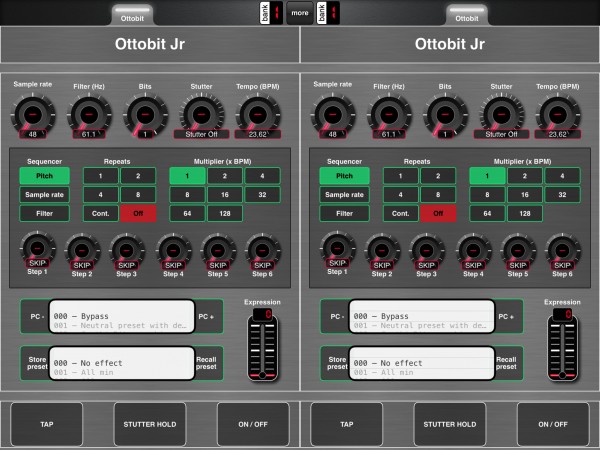Click the Step 1 knob in left panel
The width and height of the screenshot is (600, 450).
38,248
